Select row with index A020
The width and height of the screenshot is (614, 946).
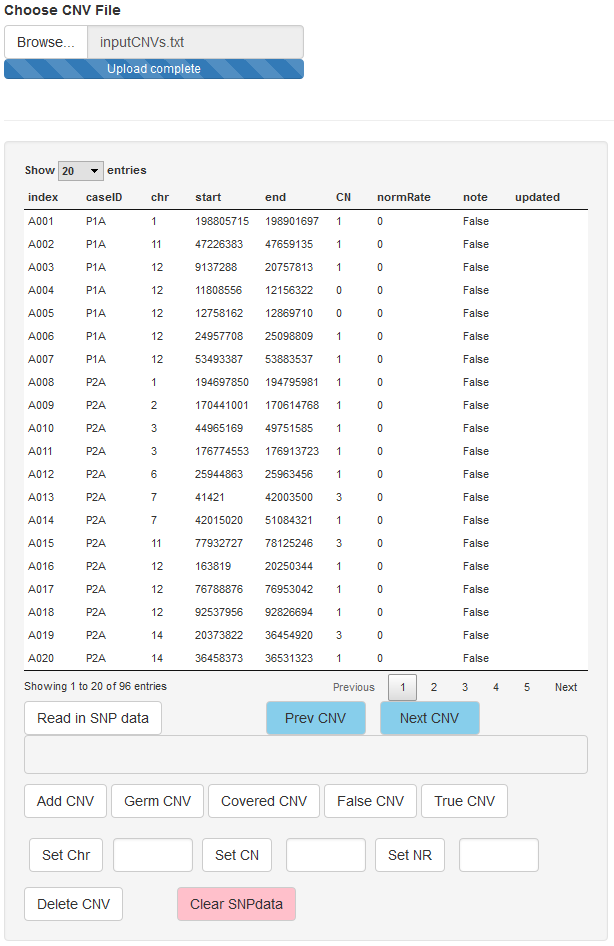[306, 658]
